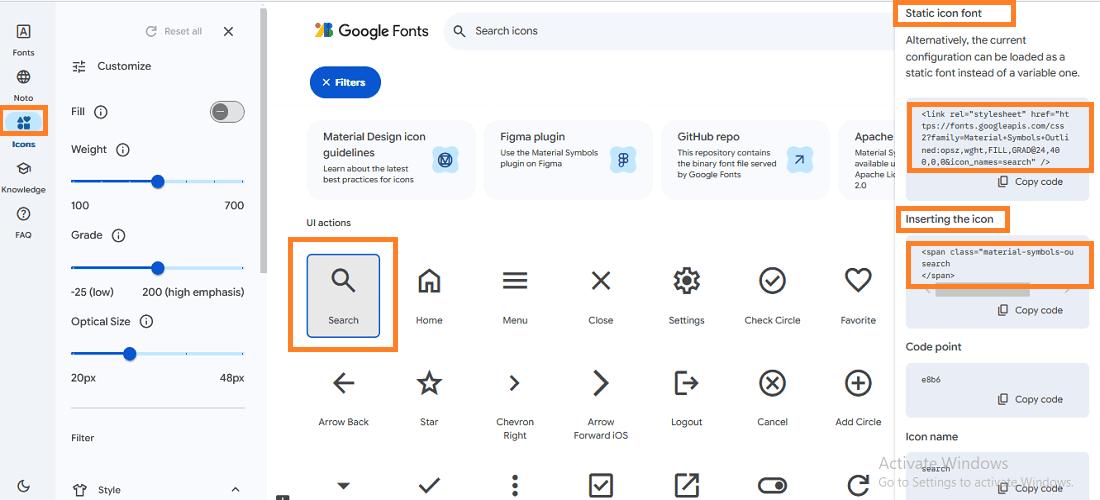Select the Logout icon tile

click(686, 397)
